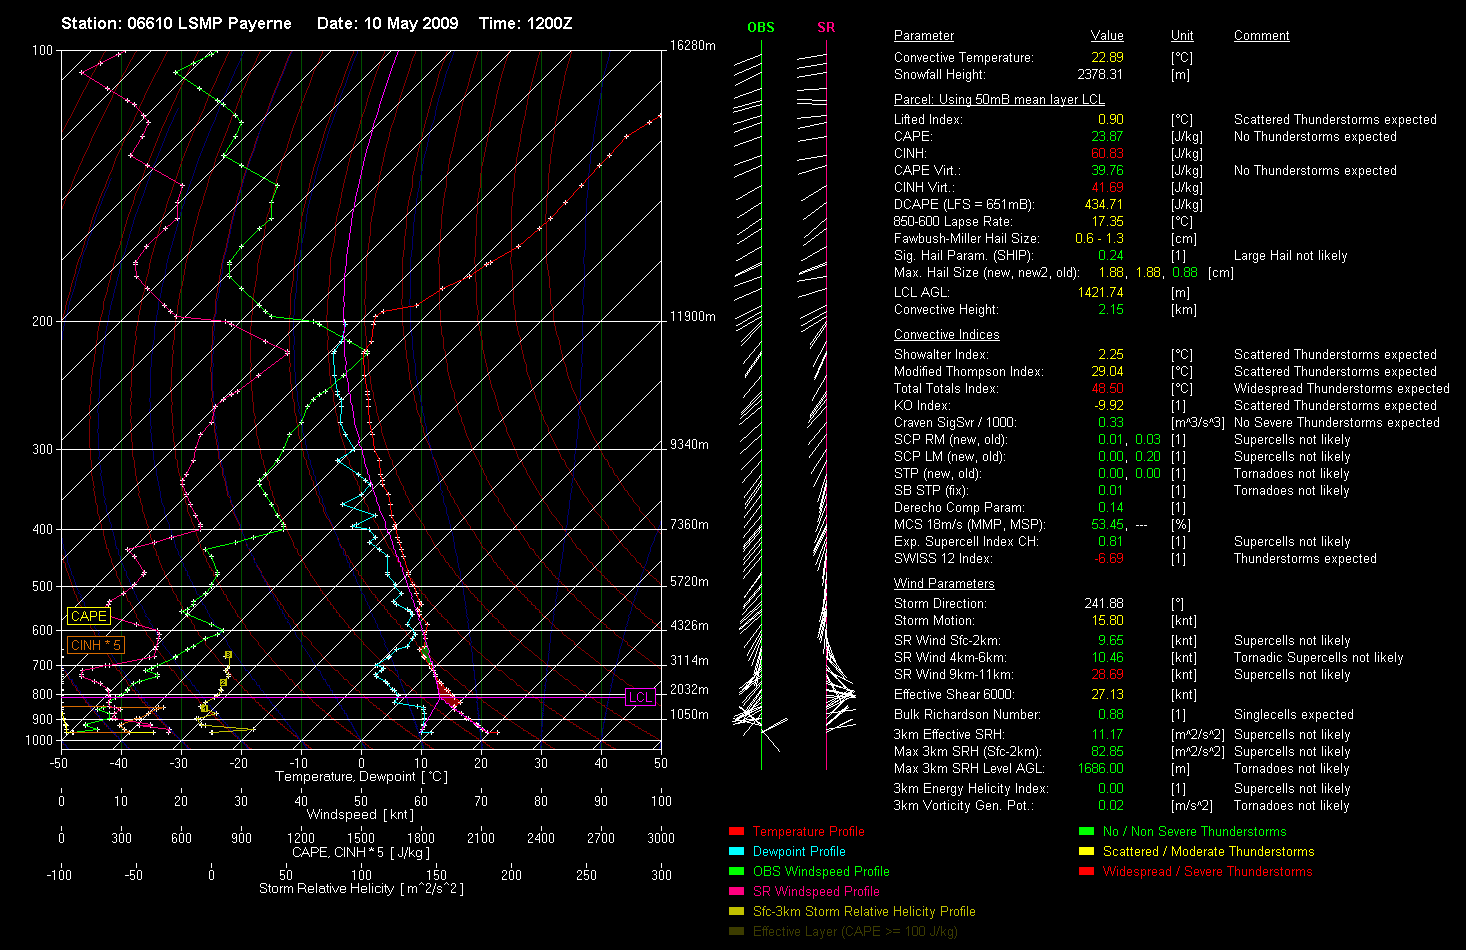Viewport: 1466px width, 950px height.
Task: Select the green OBS Windspeed Profile swatch
Action: coord(736,871)
